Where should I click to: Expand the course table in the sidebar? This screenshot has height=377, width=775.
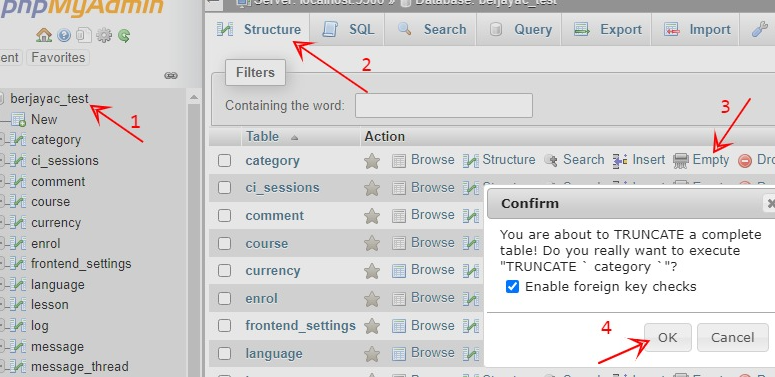[x=1, y=202]
